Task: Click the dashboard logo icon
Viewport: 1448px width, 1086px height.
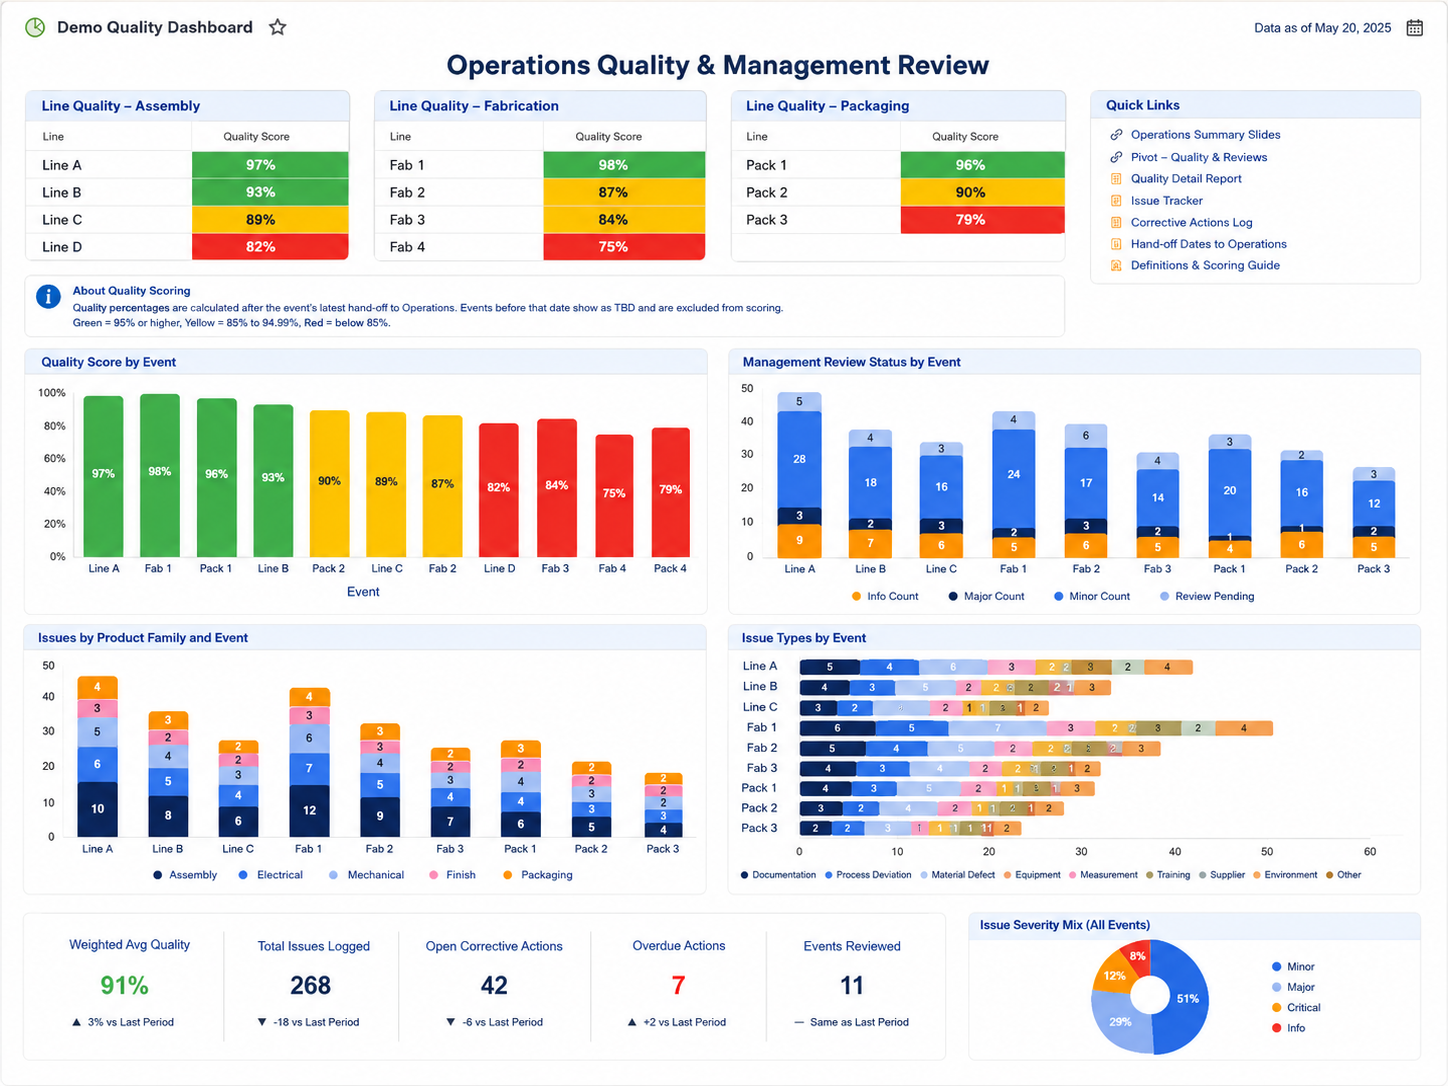Action: coord(35,27)
